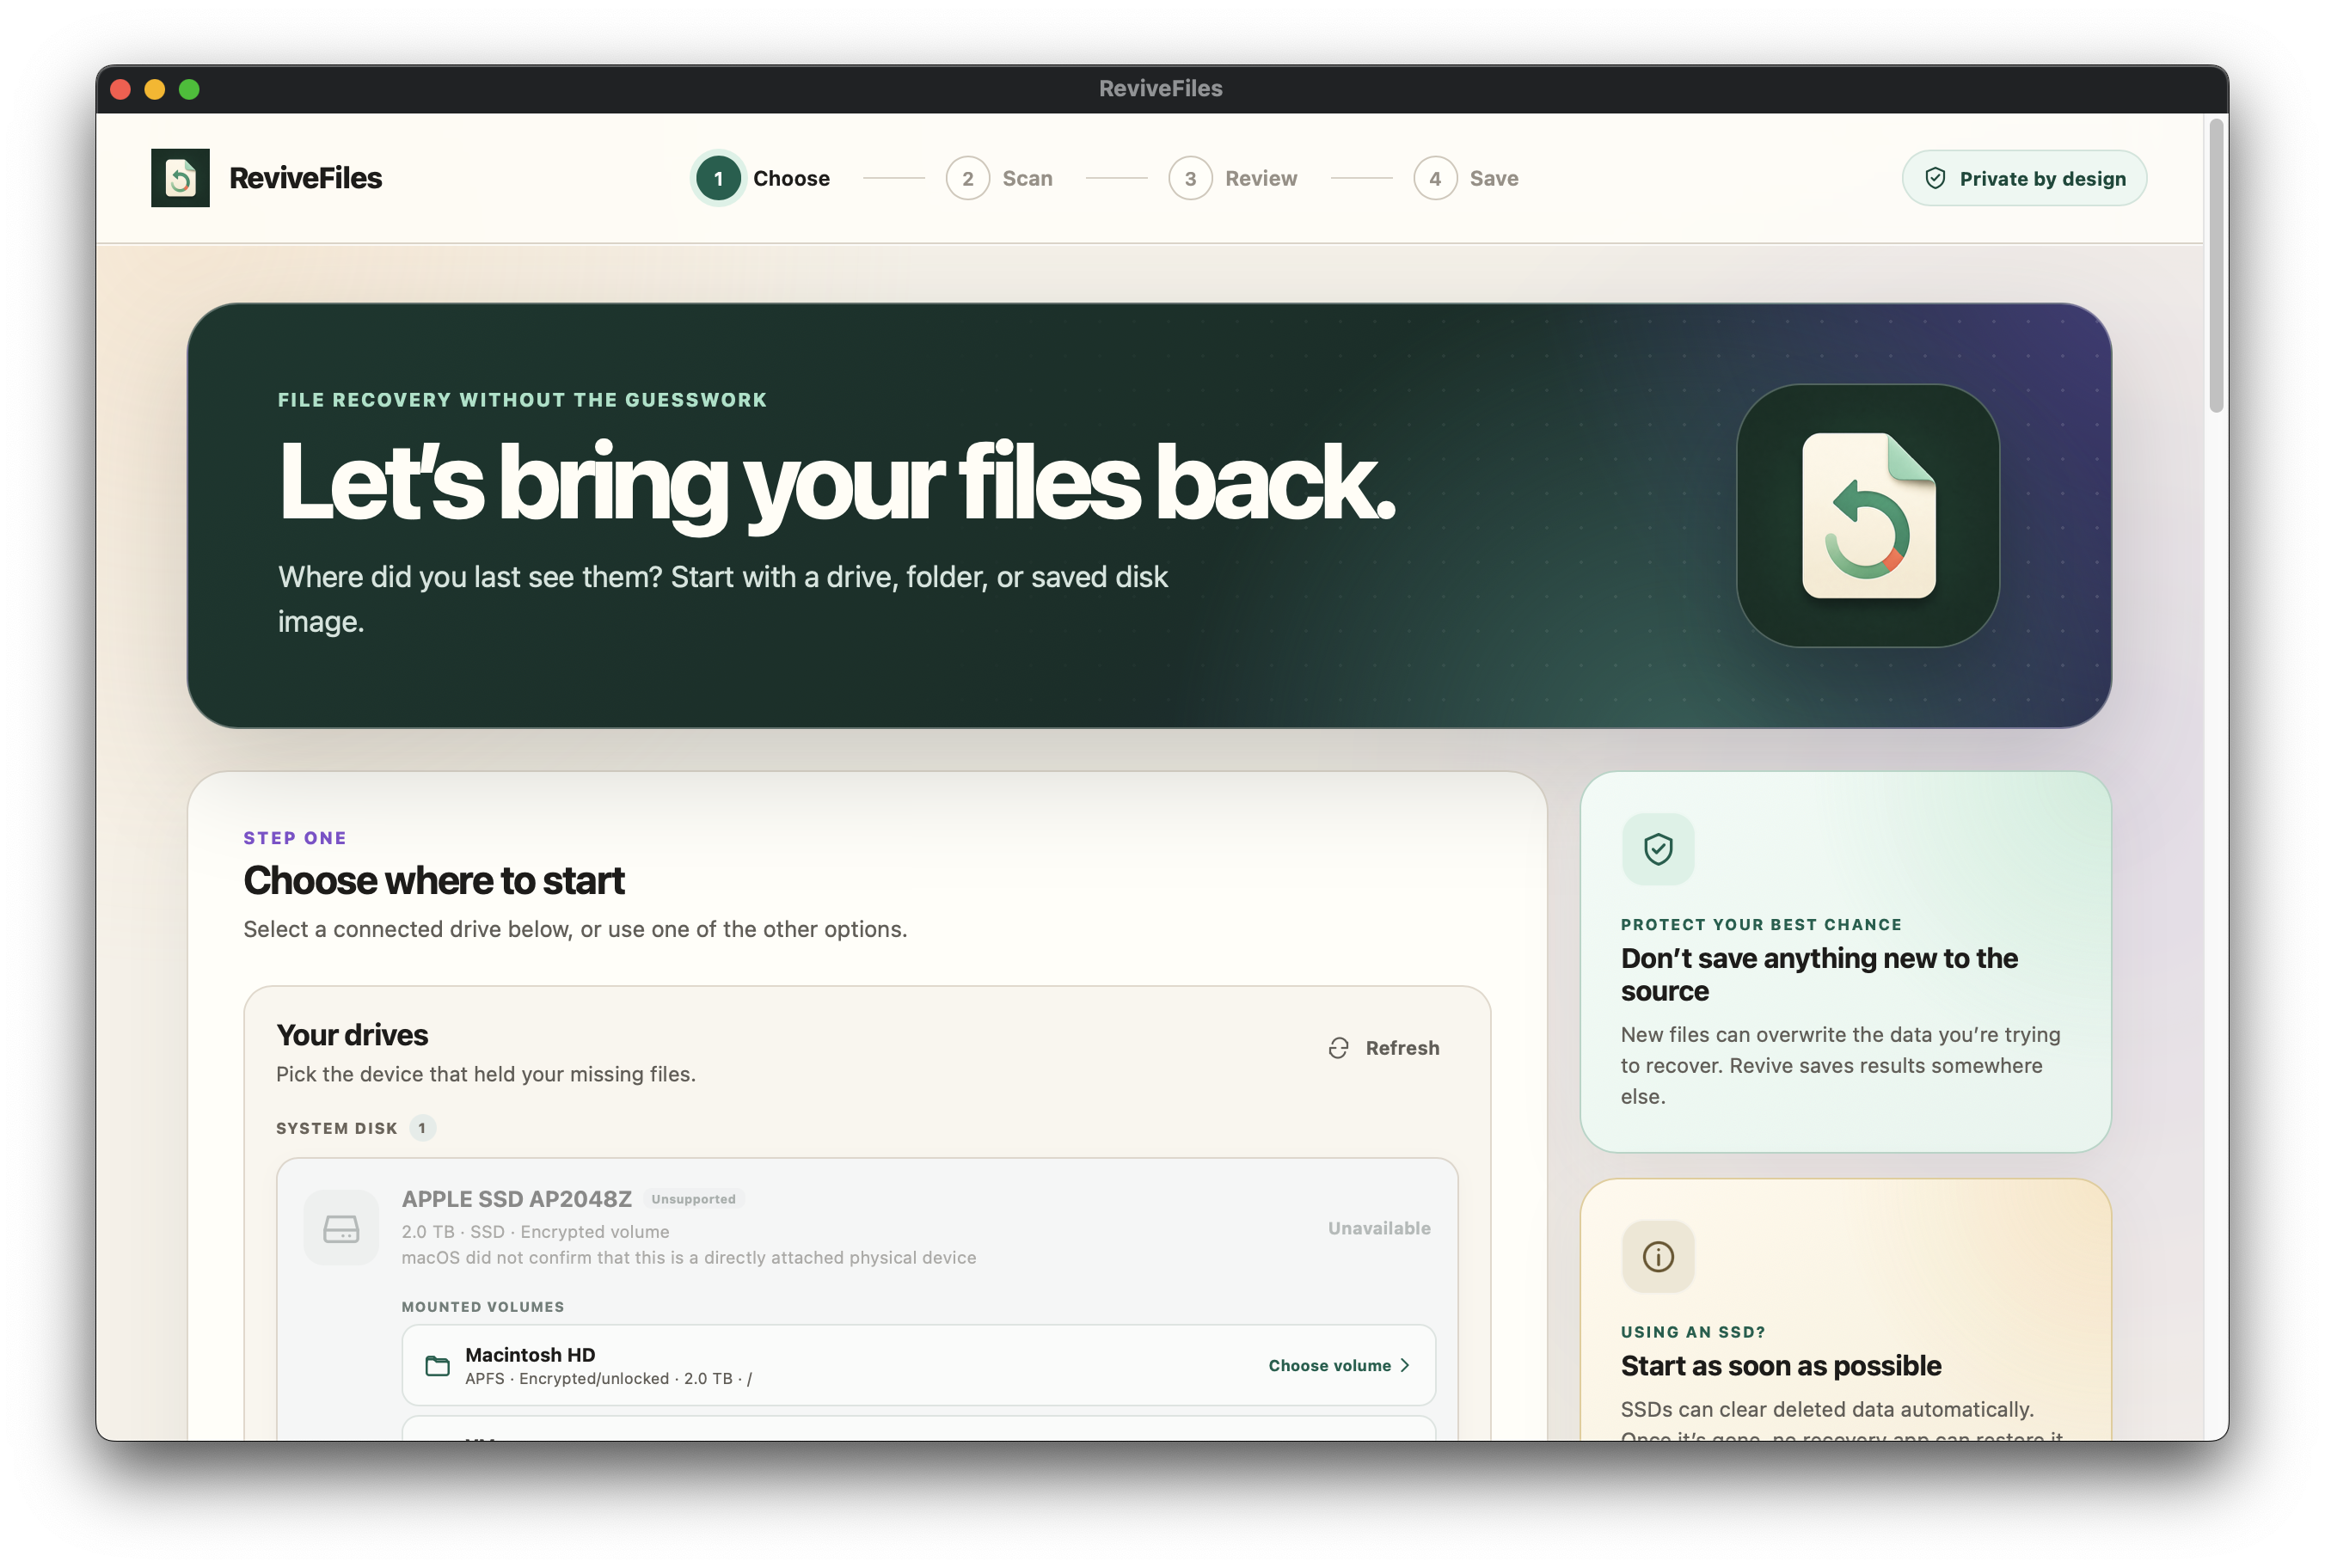Image resolution: width=2325 pixels, height=1568 pixels.
Task: Click the step 2 circle in stepper
Action: click(967, 178)
